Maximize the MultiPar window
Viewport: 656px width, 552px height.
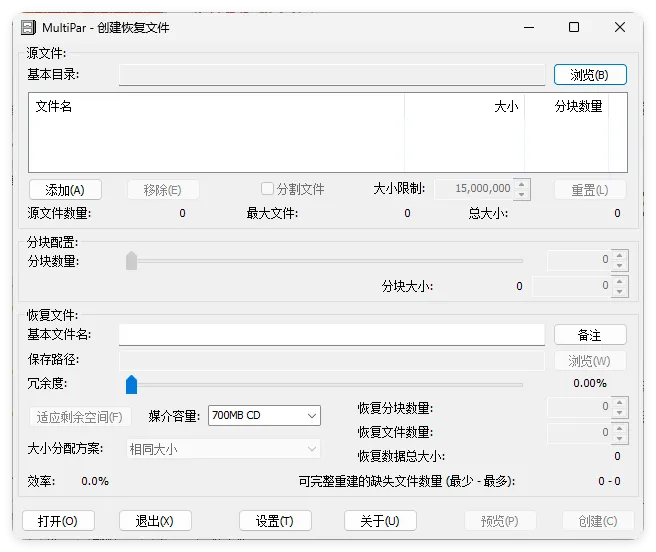574,27
